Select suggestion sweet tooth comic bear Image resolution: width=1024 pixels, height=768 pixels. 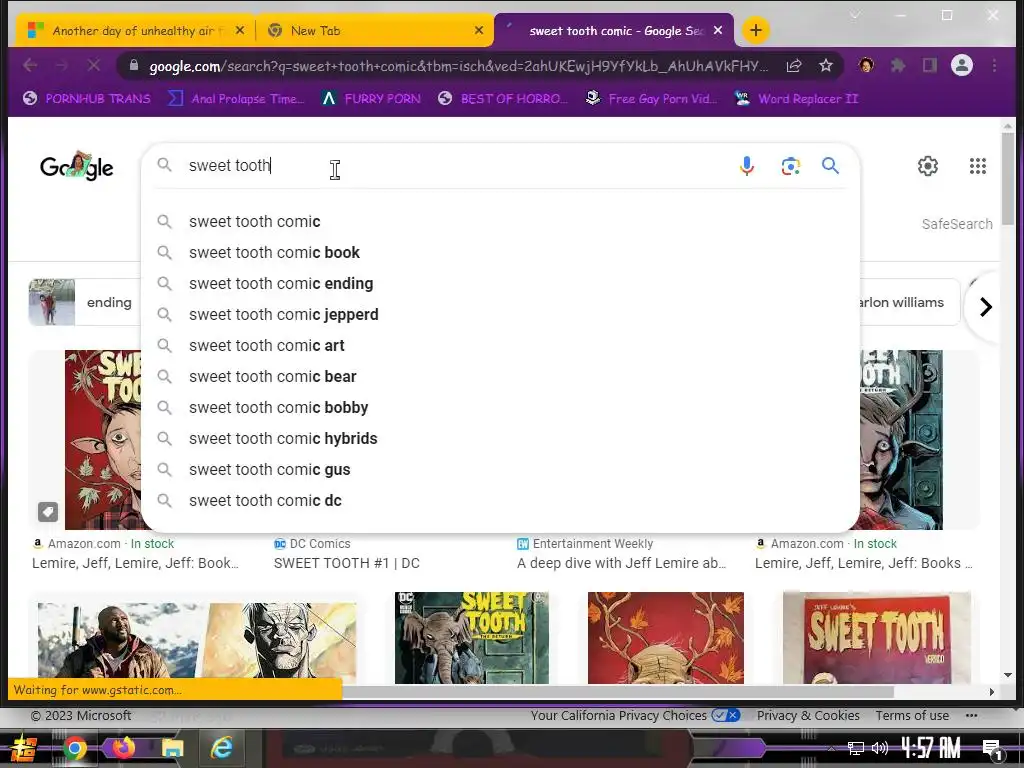point(500,377)
